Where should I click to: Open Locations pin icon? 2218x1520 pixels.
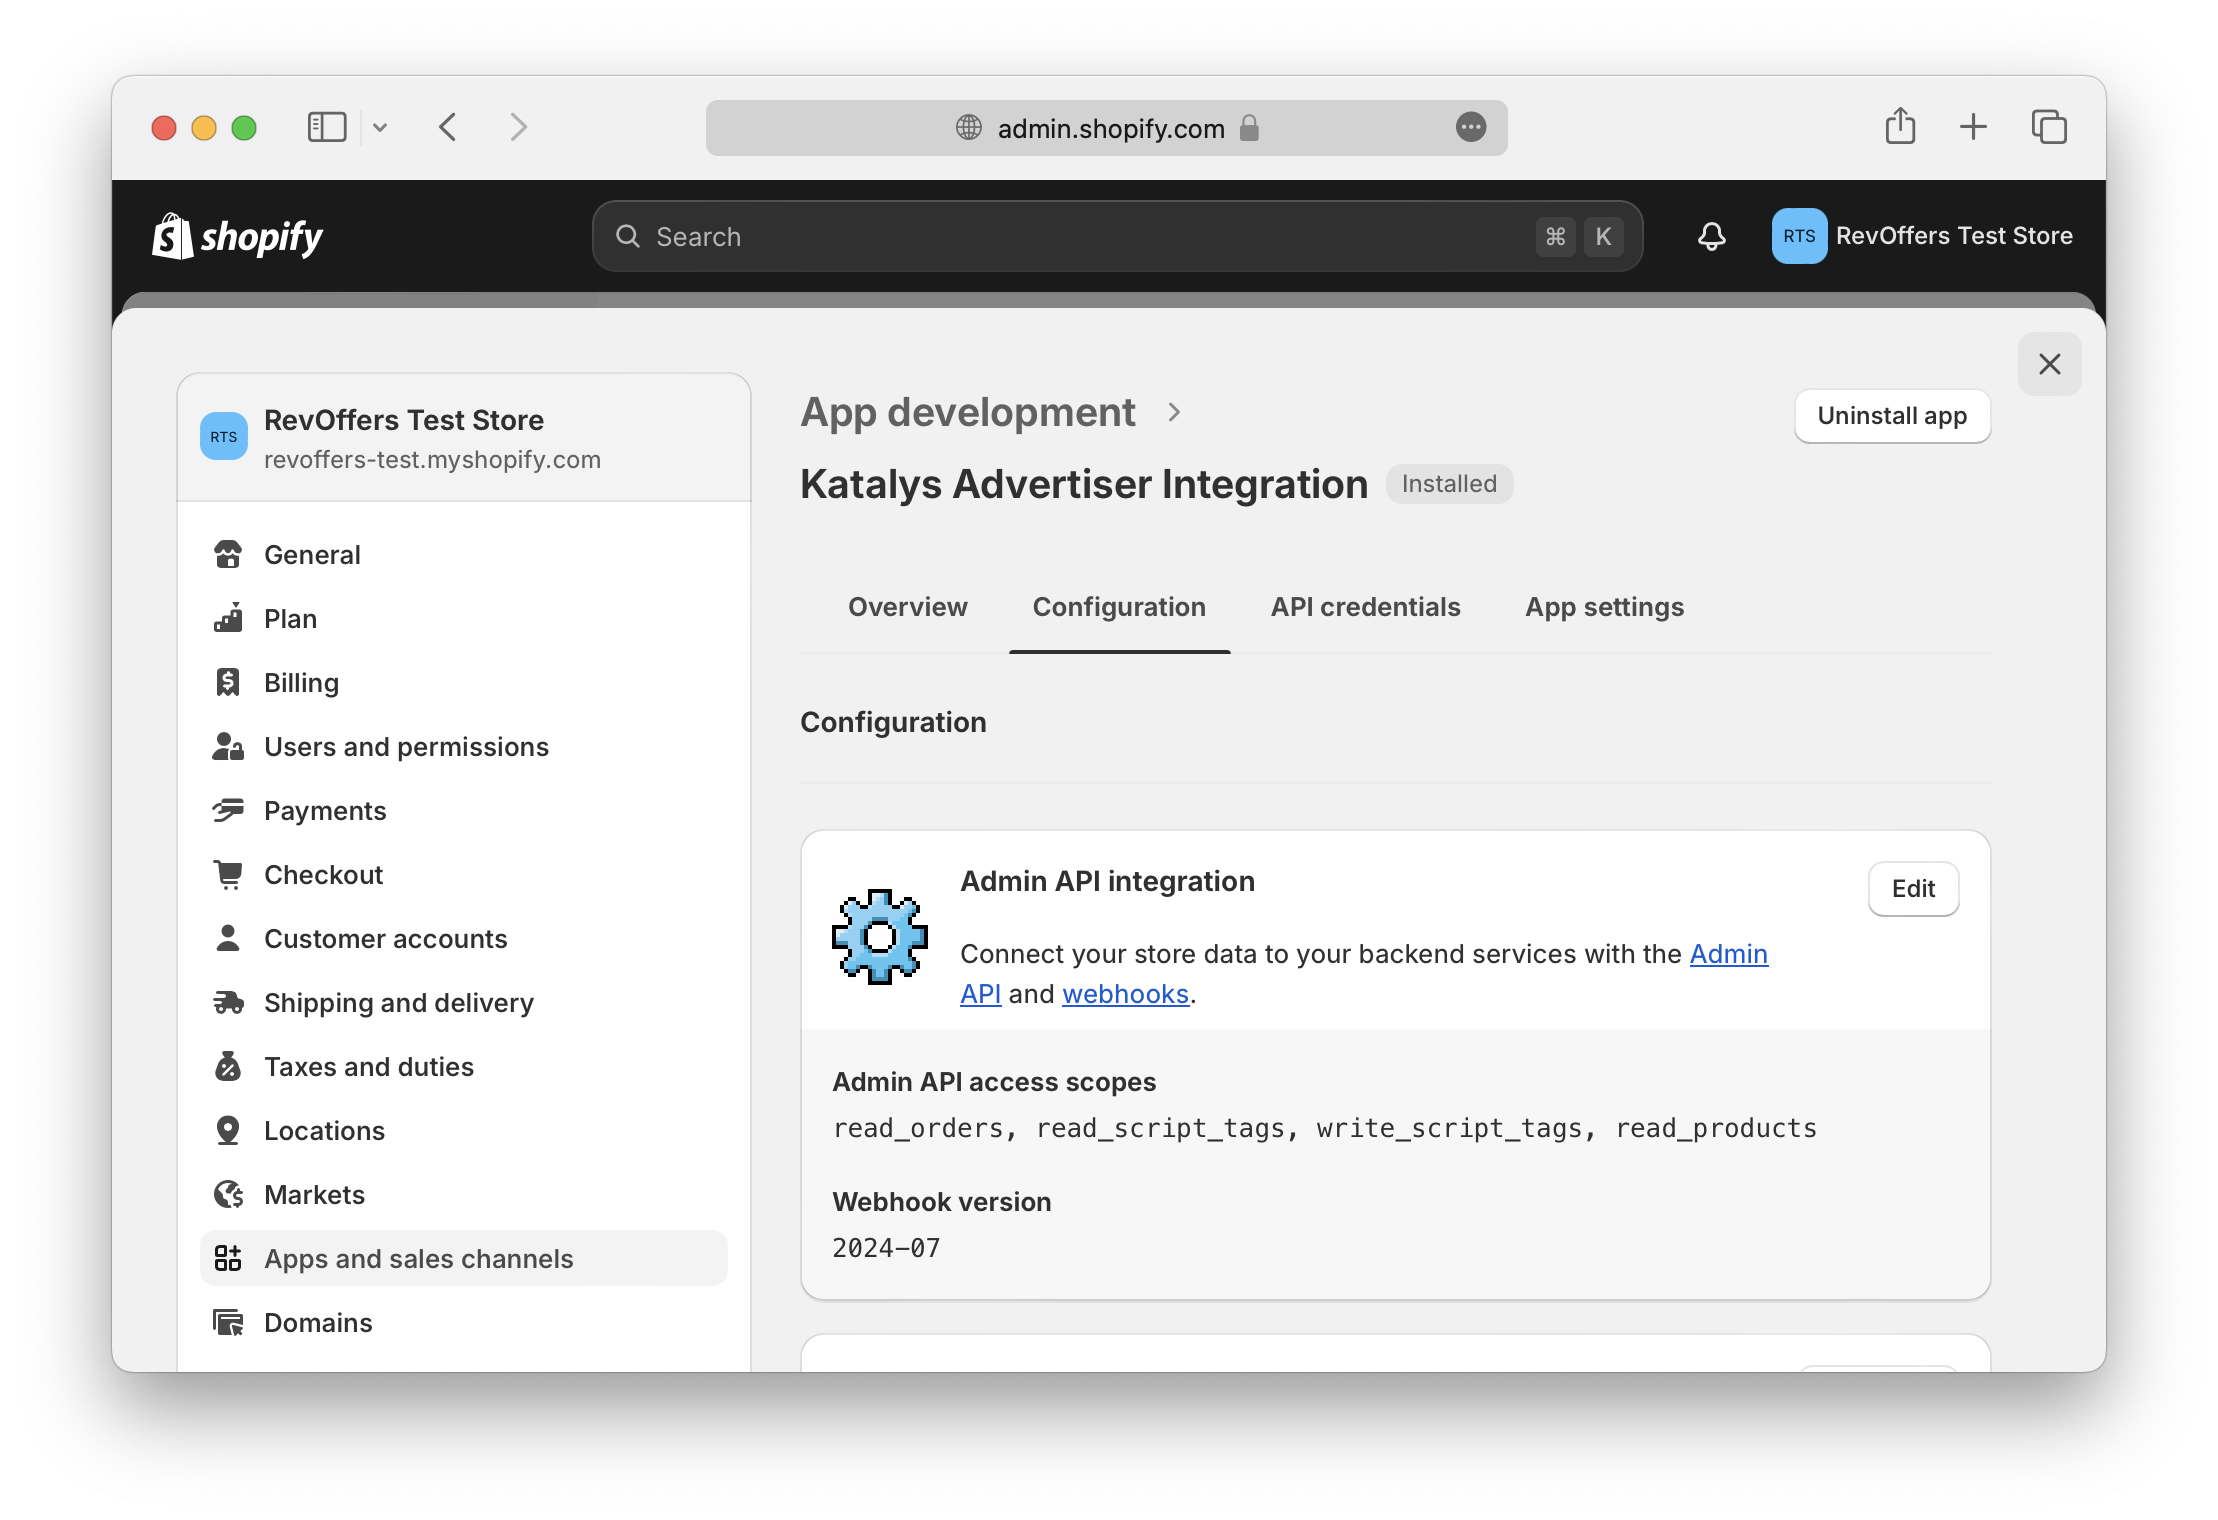click(228, 1131)
